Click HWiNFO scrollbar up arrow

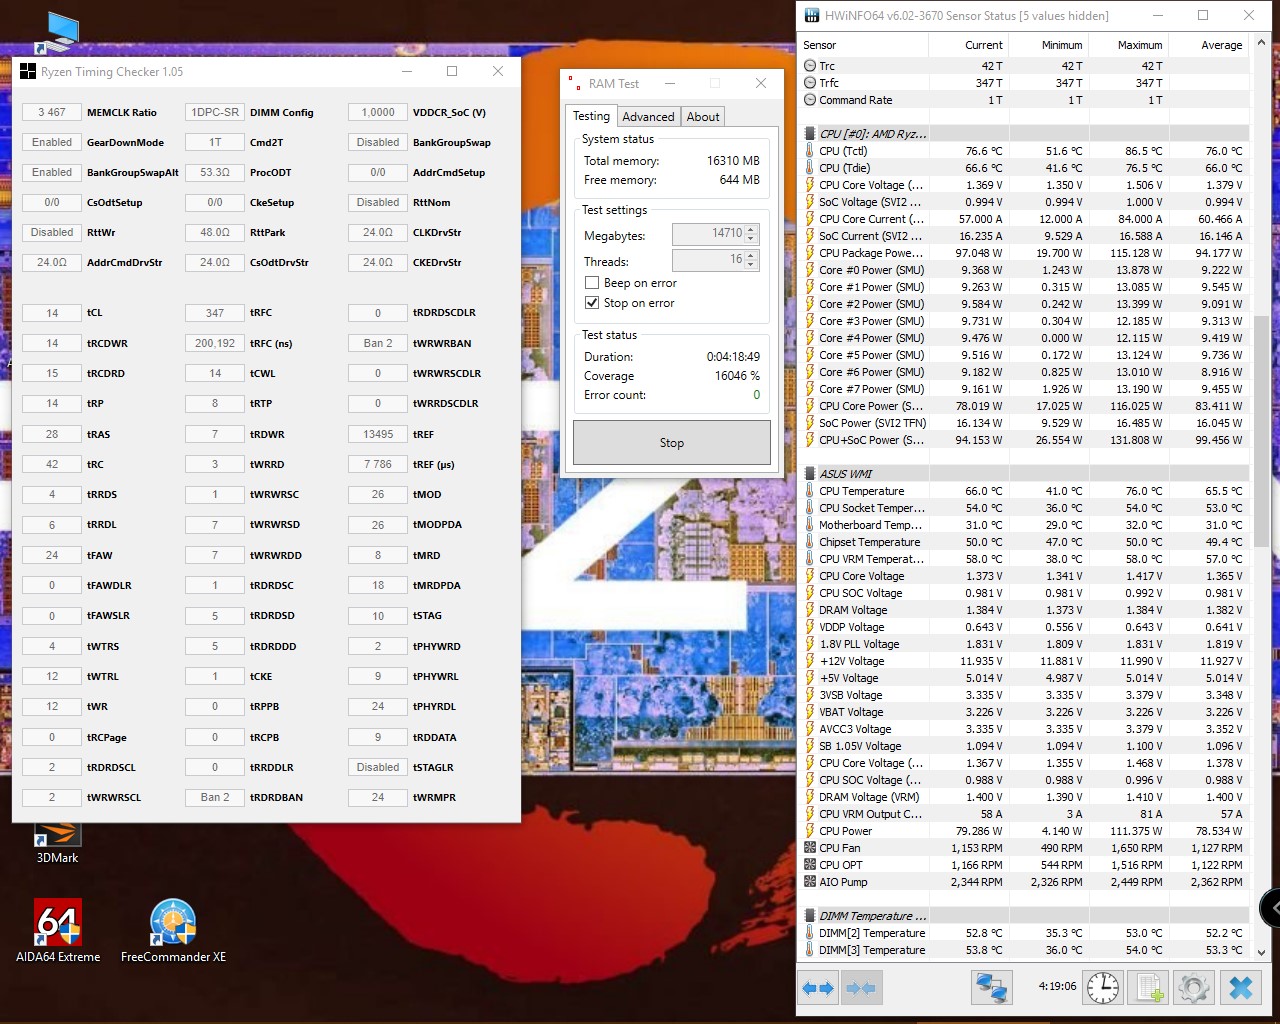pyautogui.click(x=1261, y=44)
